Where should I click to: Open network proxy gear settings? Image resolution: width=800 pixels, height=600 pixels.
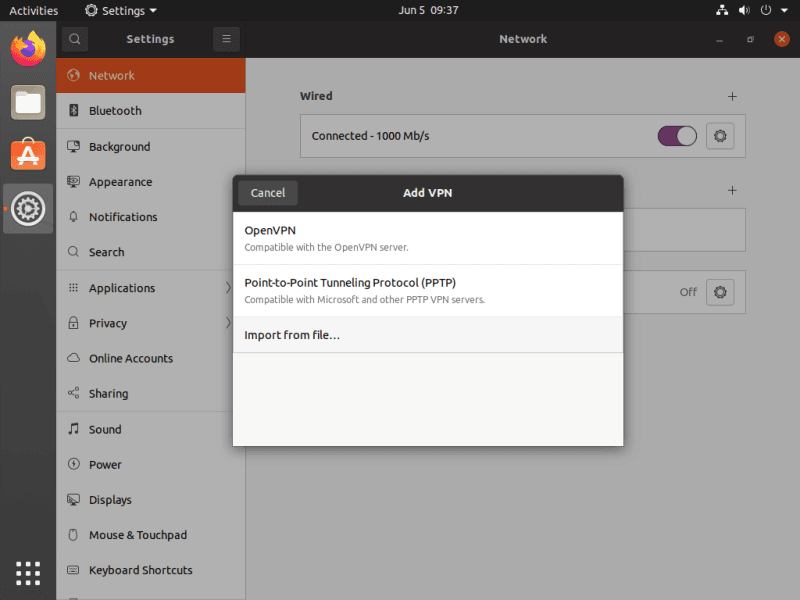pyautogui.click(x=720, y=292)
